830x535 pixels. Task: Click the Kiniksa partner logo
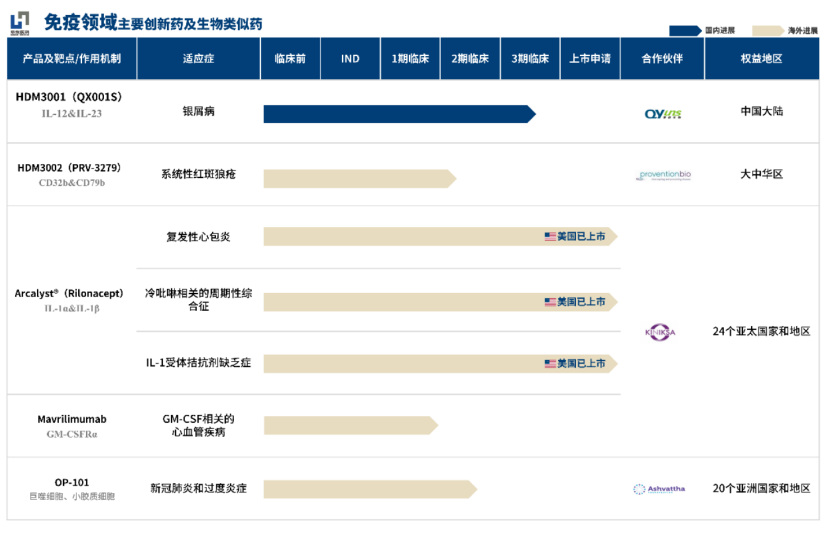click(661, 332)
